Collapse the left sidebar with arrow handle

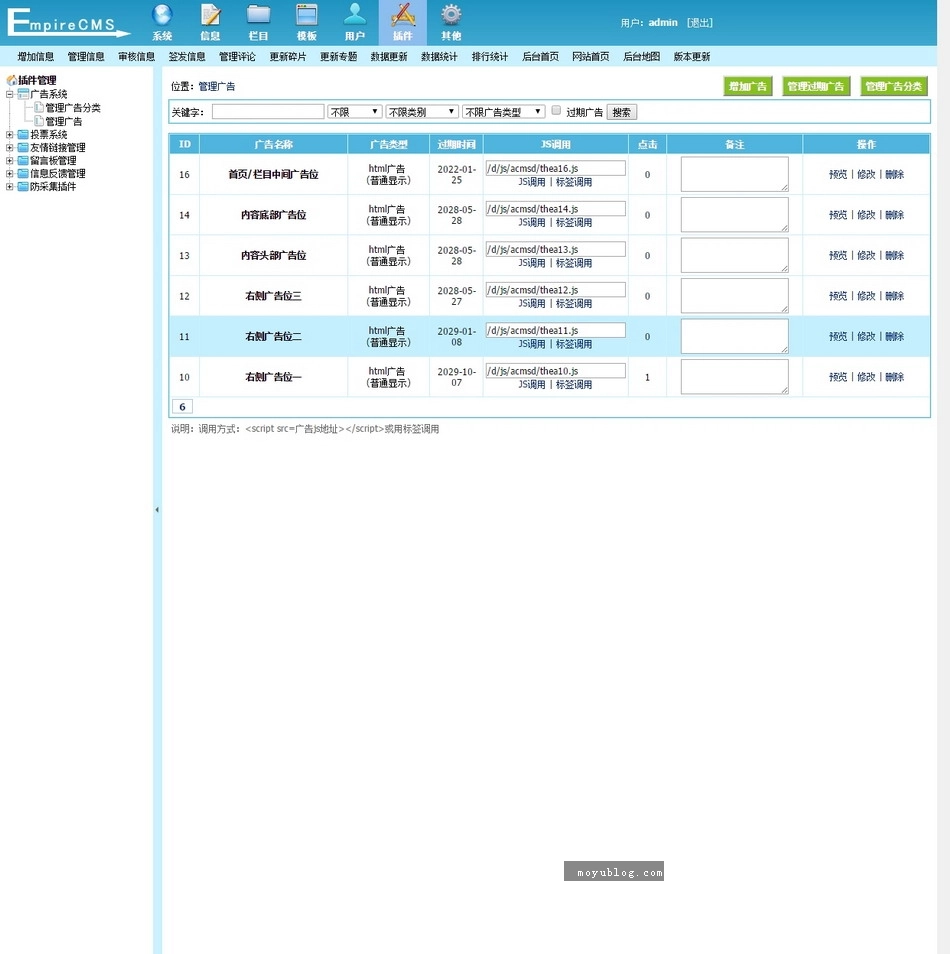pos(156,510)
